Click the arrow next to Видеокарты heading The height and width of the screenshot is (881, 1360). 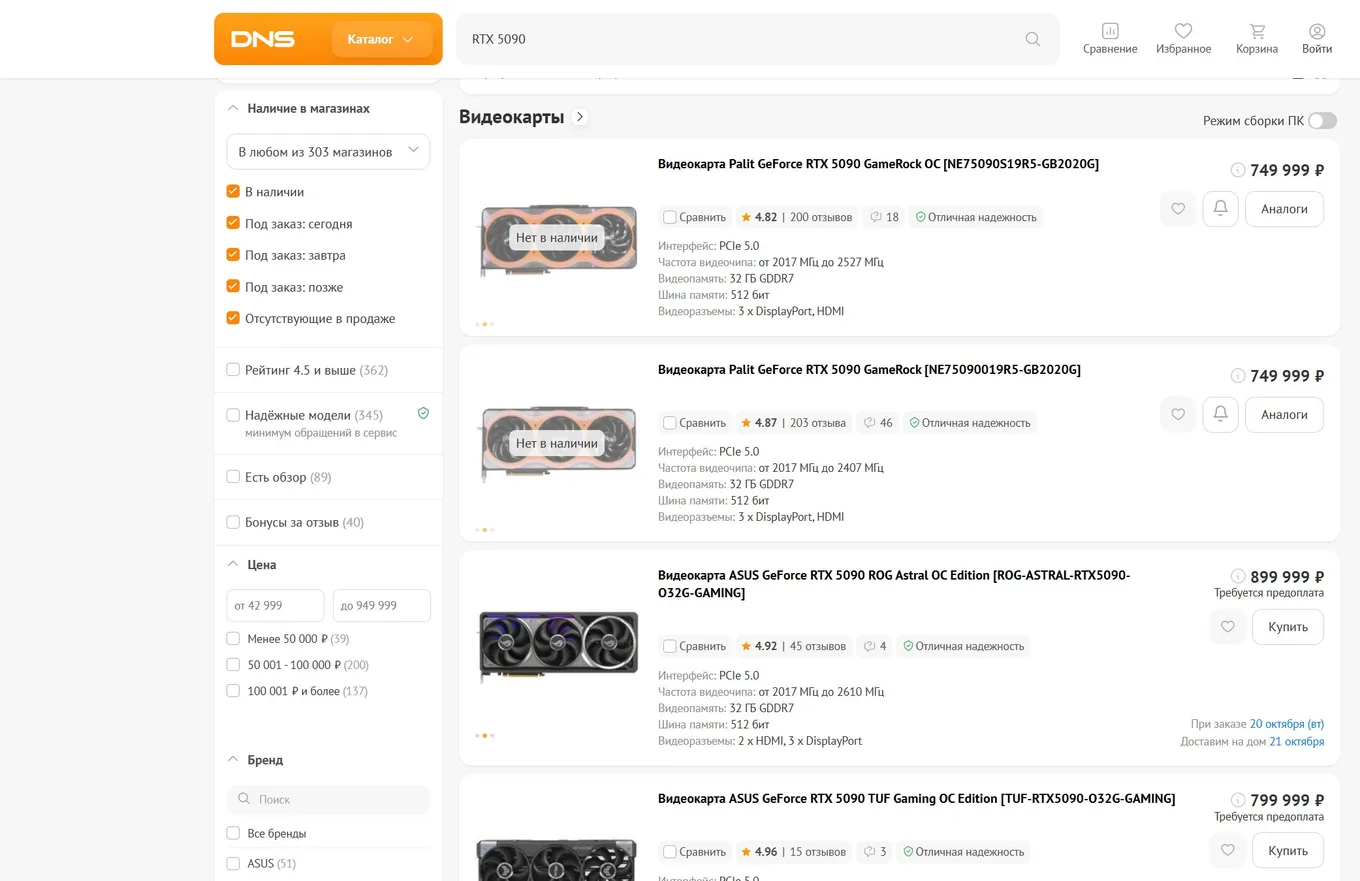click(x=580, y=117)
